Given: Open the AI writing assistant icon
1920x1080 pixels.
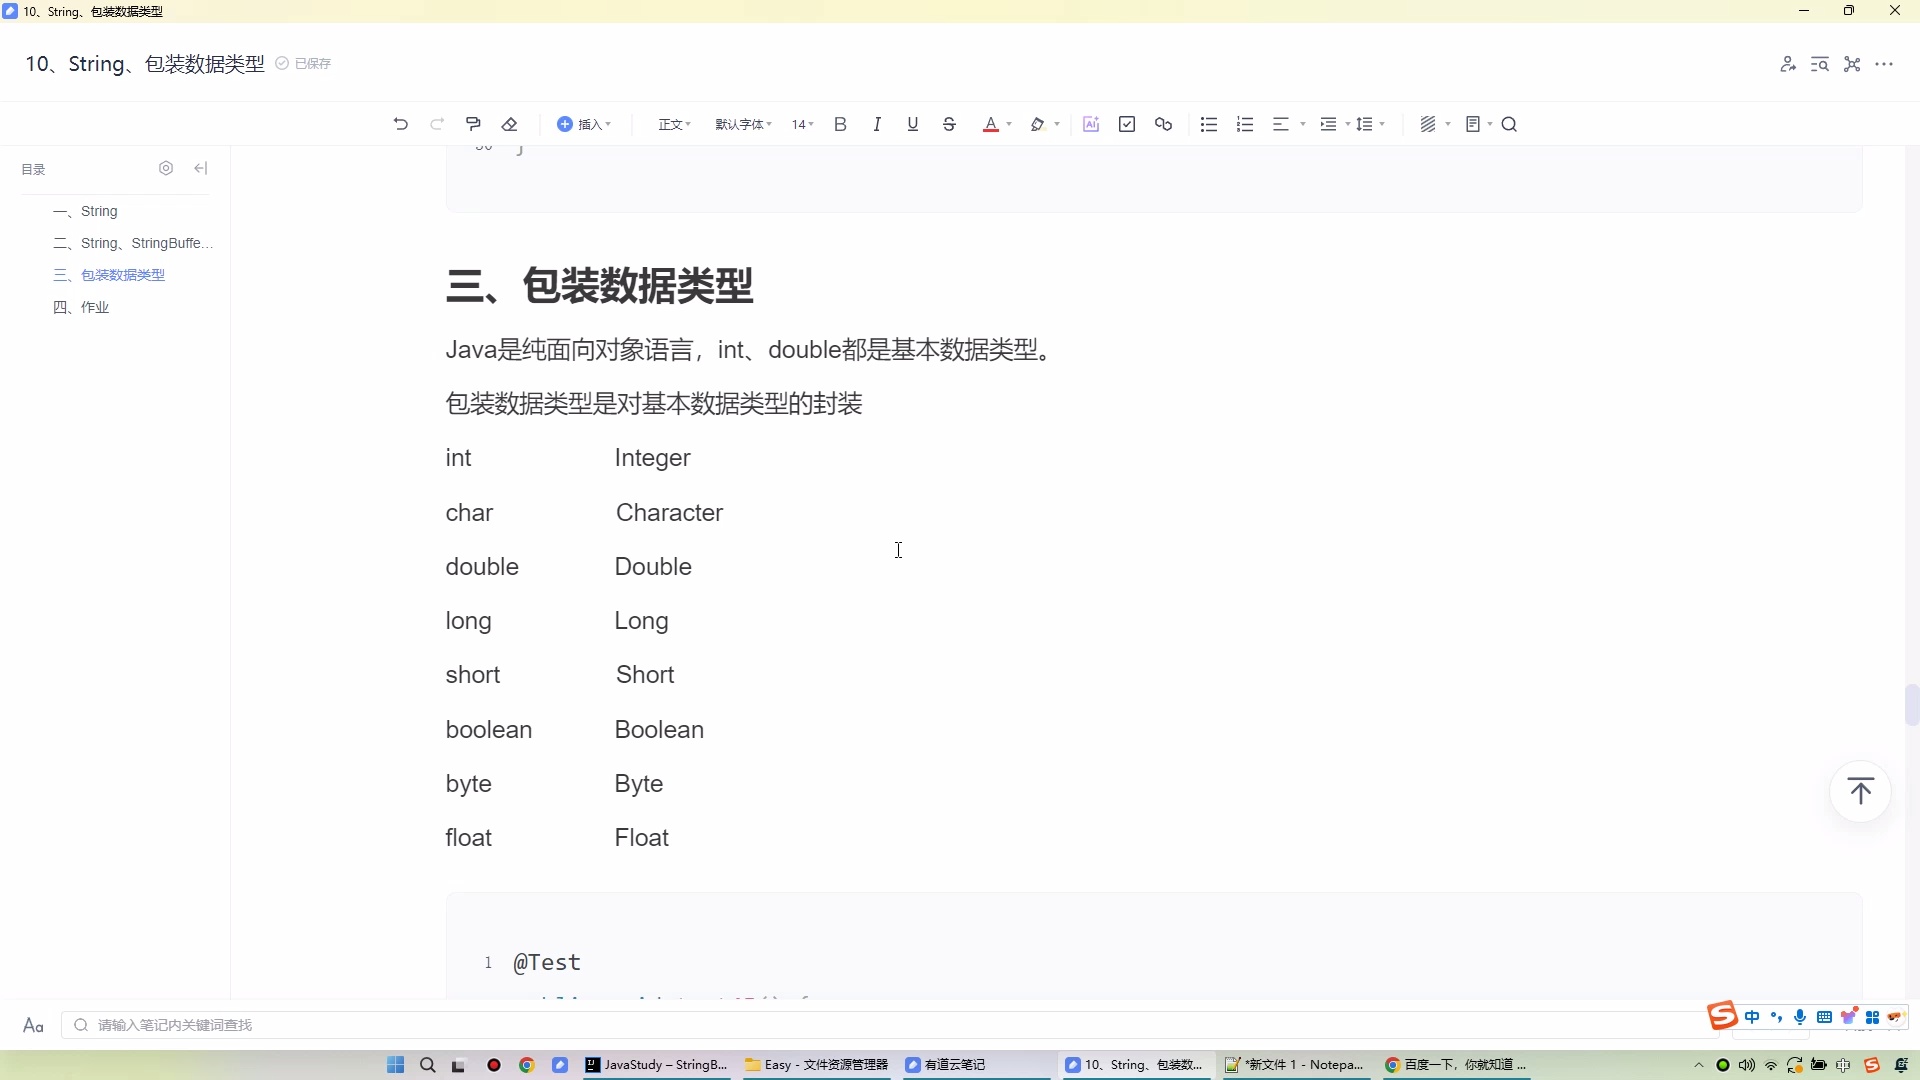Looking at the screenshot, I should pyautogui.click(x=1091, y=123).
